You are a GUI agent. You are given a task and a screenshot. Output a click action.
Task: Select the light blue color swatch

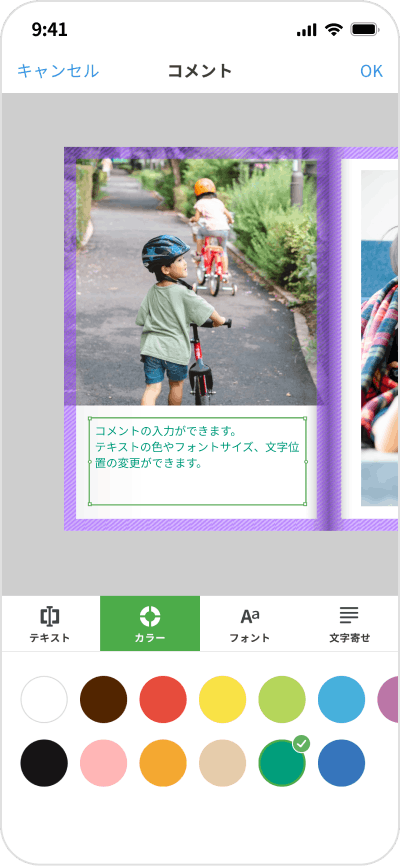pyautogui.click(x=341, y=699)
